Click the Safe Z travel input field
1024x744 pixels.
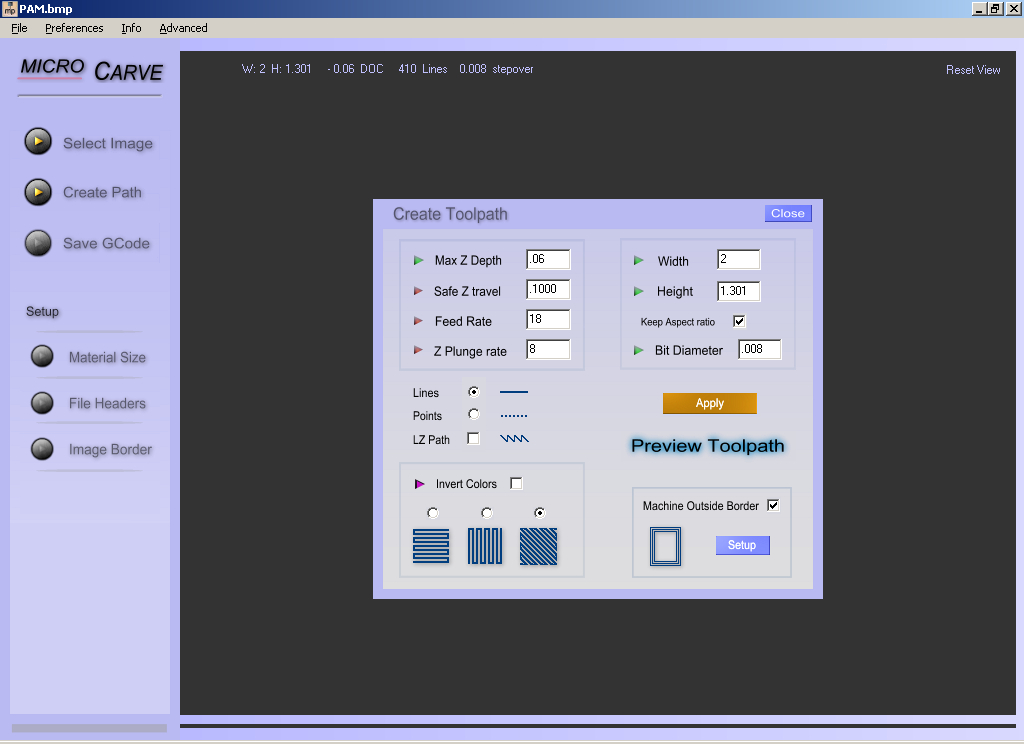[548, 289]
